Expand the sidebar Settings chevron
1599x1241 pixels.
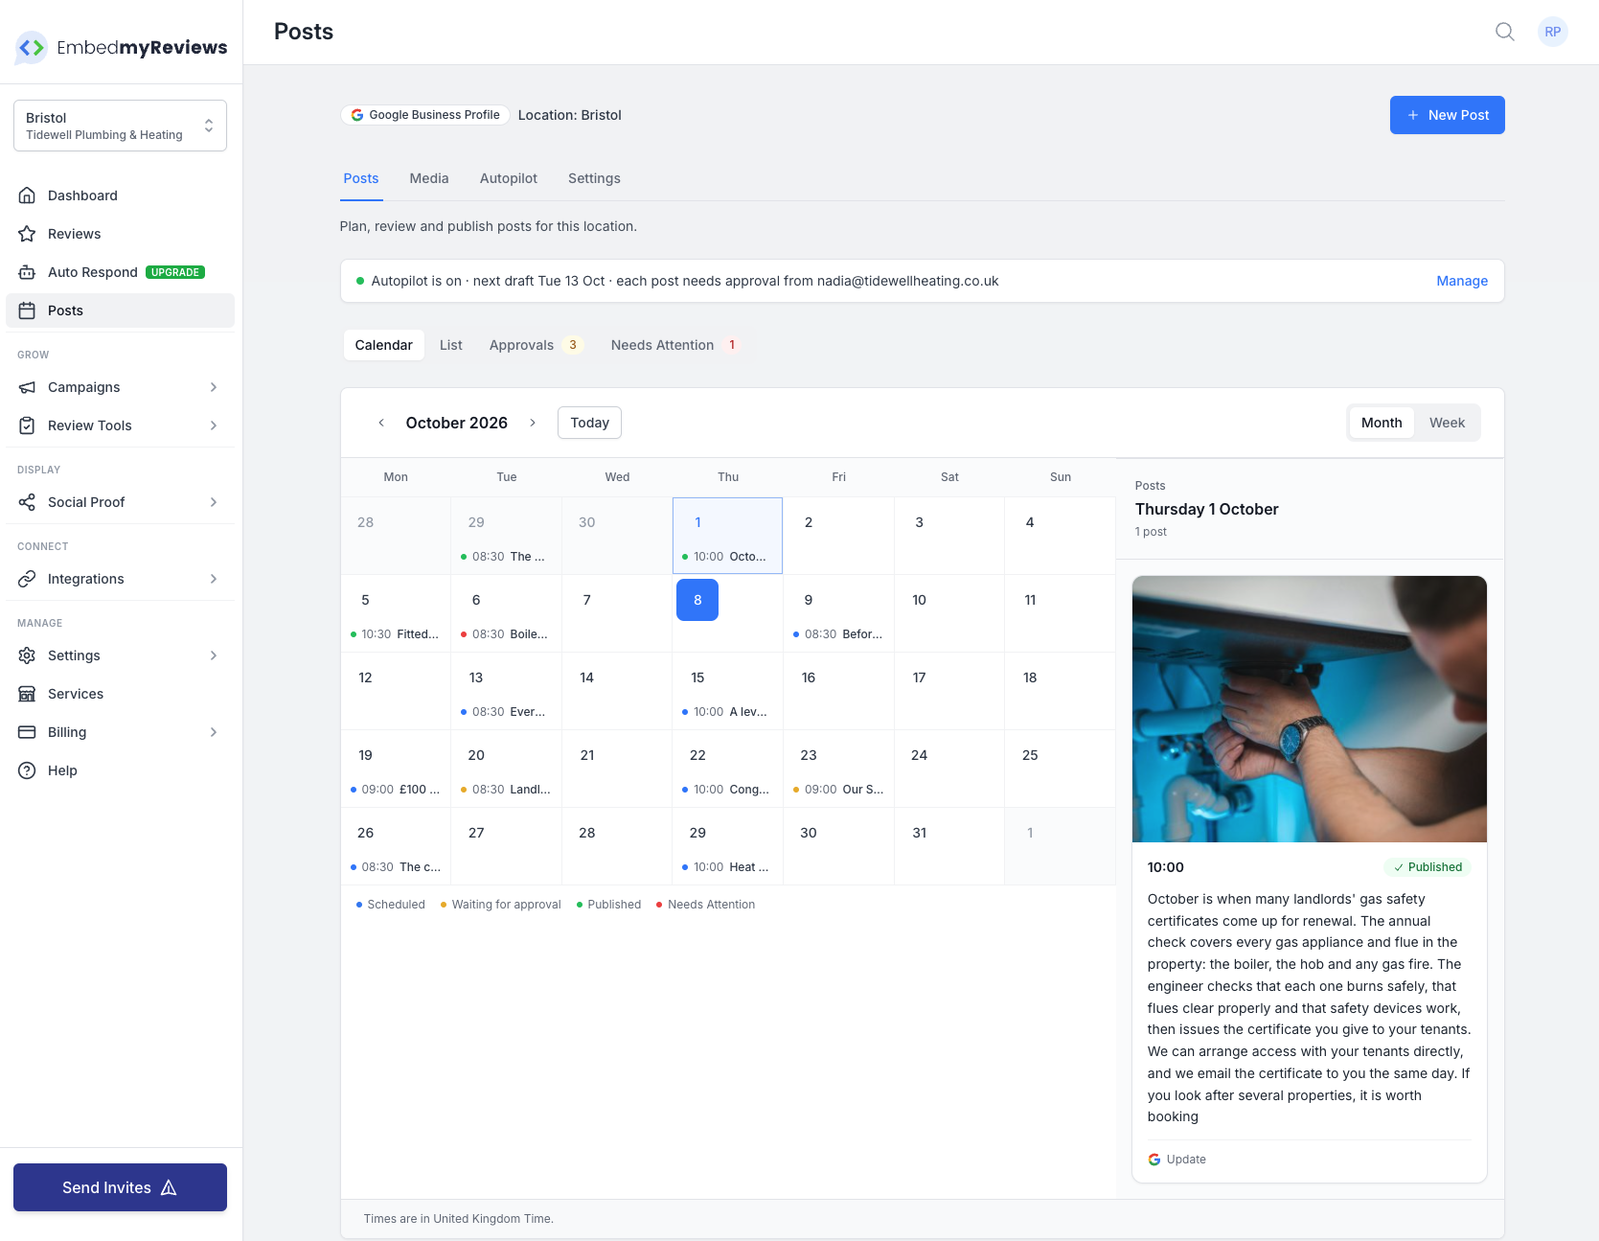pos(214,655)
